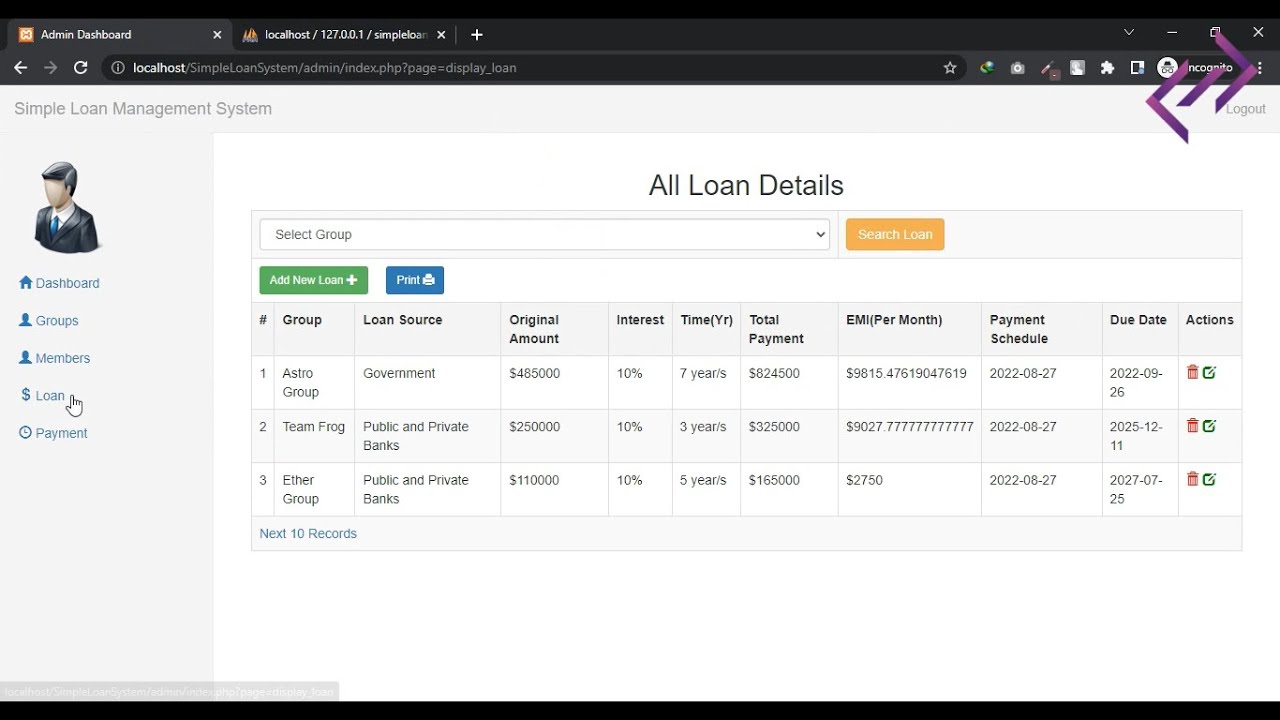Bookmark this page with the star icon
Screen dimensions: 1280x720
click(x=950, y=68)
